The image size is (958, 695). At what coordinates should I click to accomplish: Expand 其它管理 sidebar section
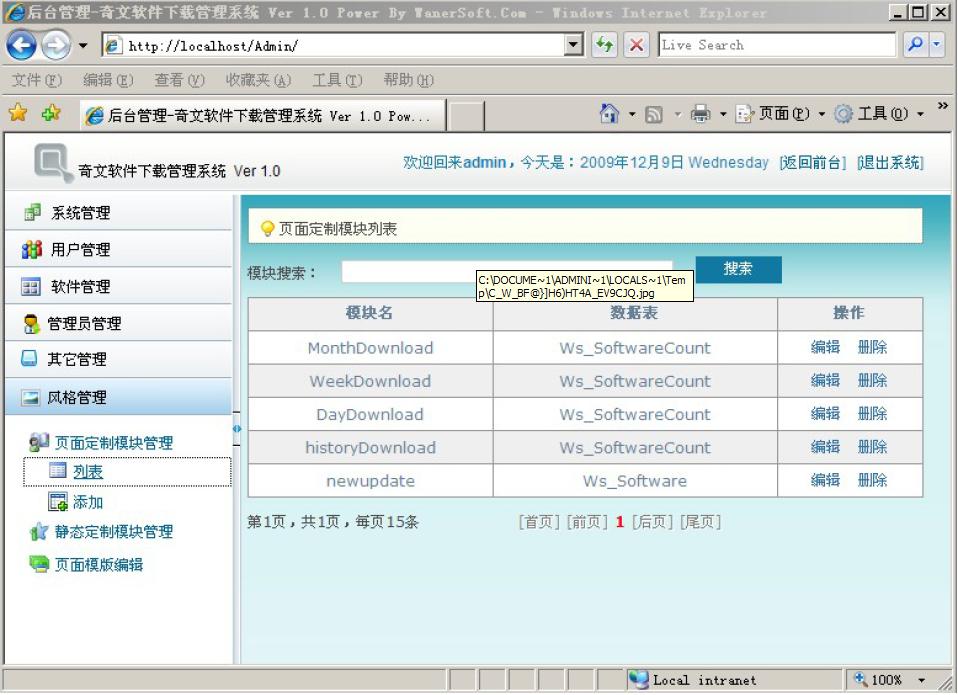click(119, 359)
